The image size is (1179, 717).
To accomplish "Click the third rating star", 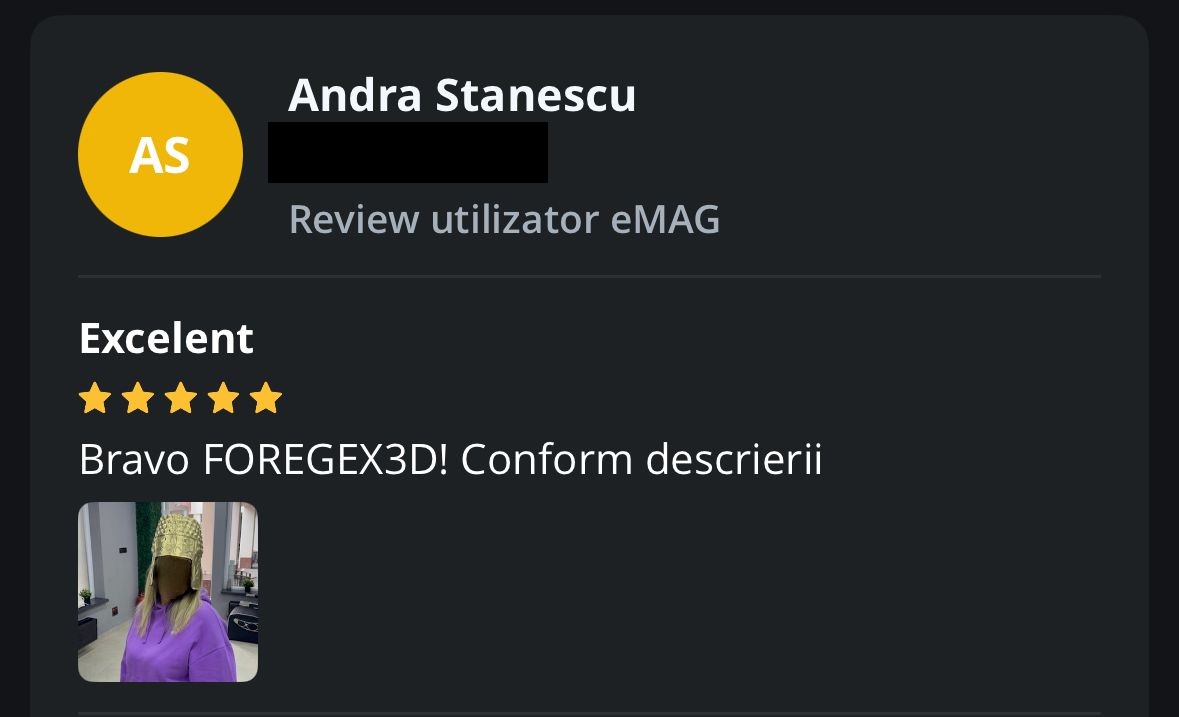I will click(180, 398).
